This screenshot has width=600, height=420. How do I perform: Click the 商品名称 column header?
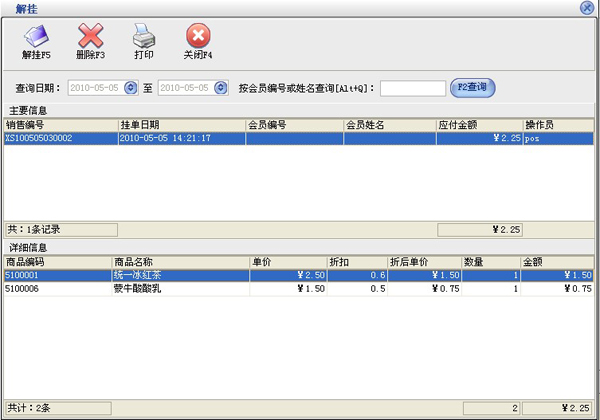180,262
